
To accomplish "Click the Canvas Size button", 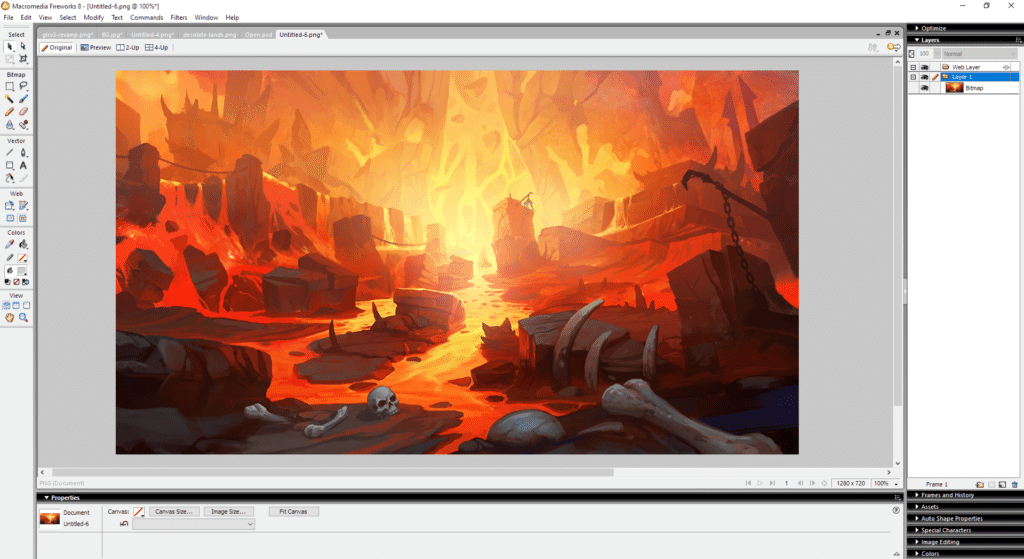I will tap(174, 511).
